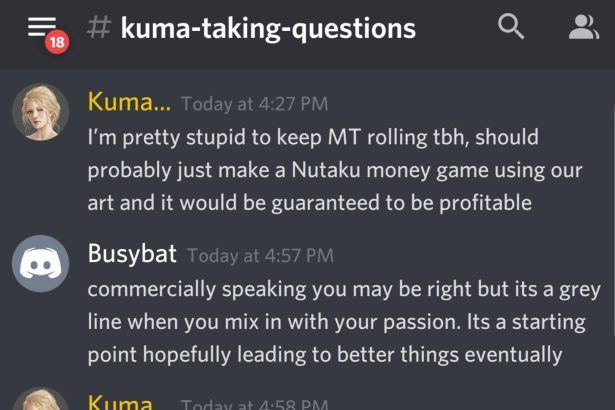This screenshot has height=410, width=615.
Task: Click the cut-off 4:58 PM timestamp
Action: tap(254, 404)
